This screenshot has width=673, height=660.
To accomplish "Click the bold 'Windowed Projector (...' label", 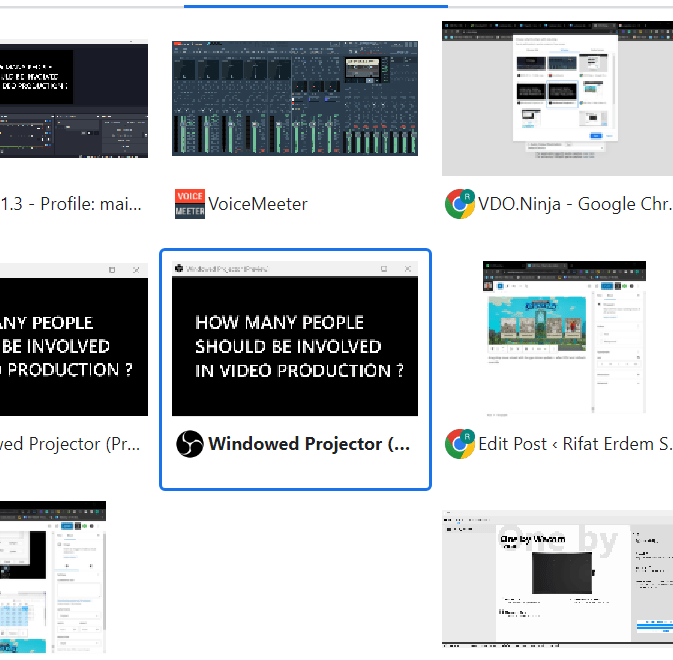I will click(309, 444).
